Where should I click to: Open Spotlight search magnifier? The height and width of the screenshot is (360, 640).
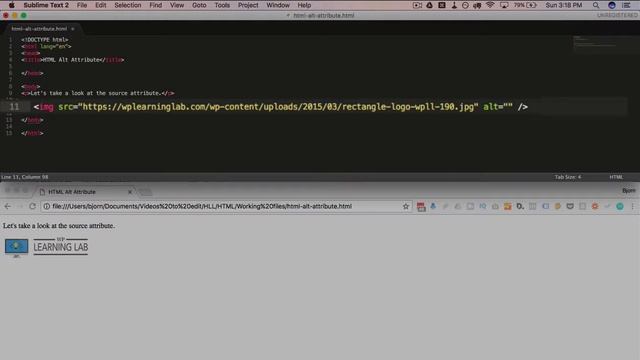click(596, 5)
